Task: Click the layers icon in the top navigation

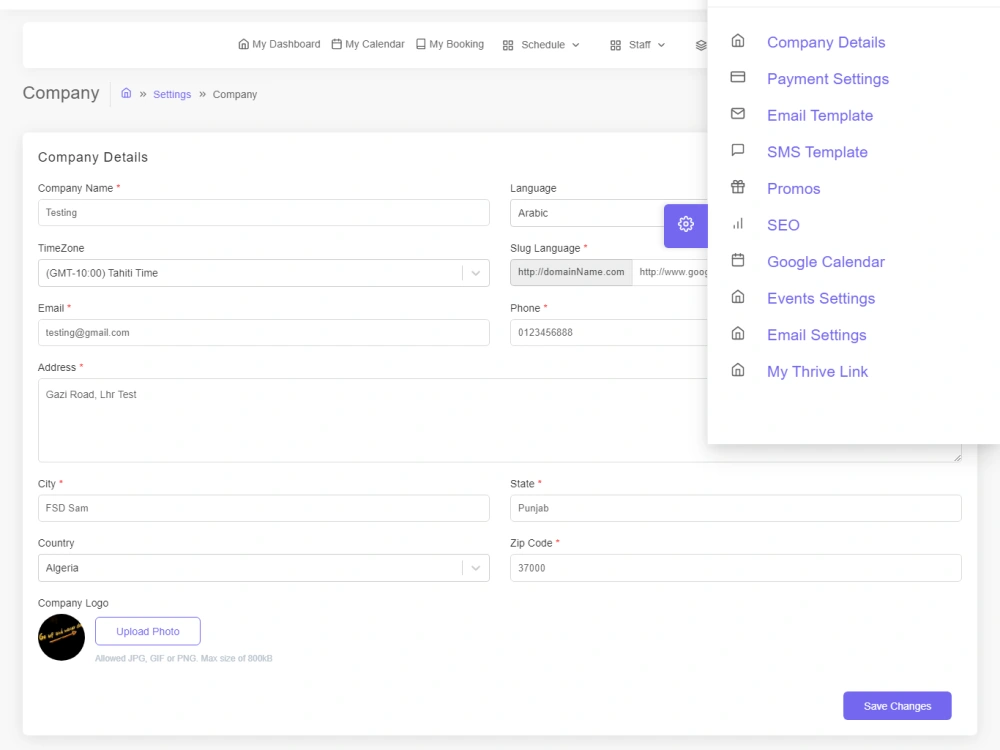Action: click(x=701, y=45)
